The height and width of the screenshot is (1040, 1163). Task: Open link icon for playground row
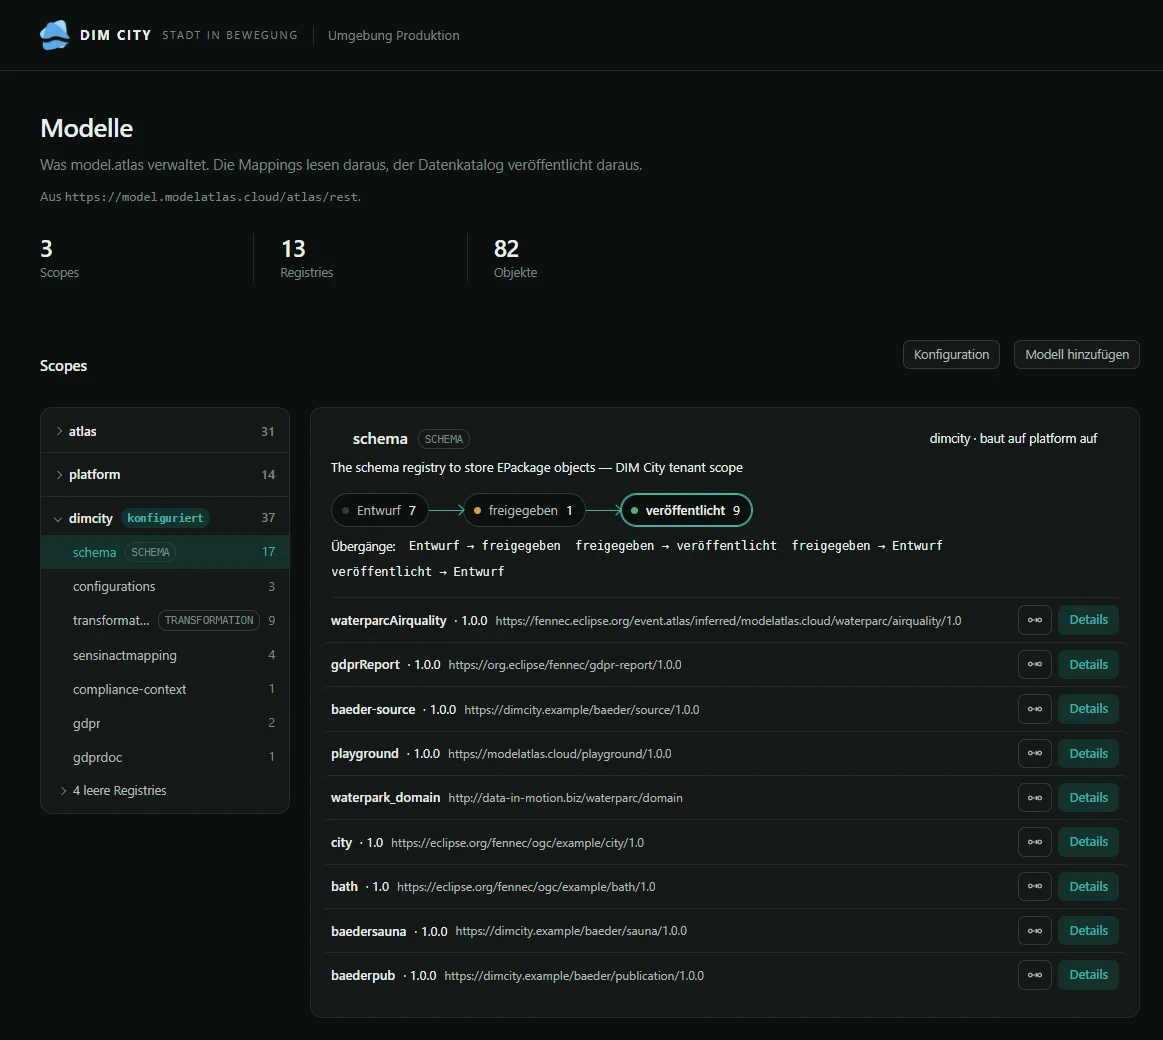click(x=1035, y=754)
